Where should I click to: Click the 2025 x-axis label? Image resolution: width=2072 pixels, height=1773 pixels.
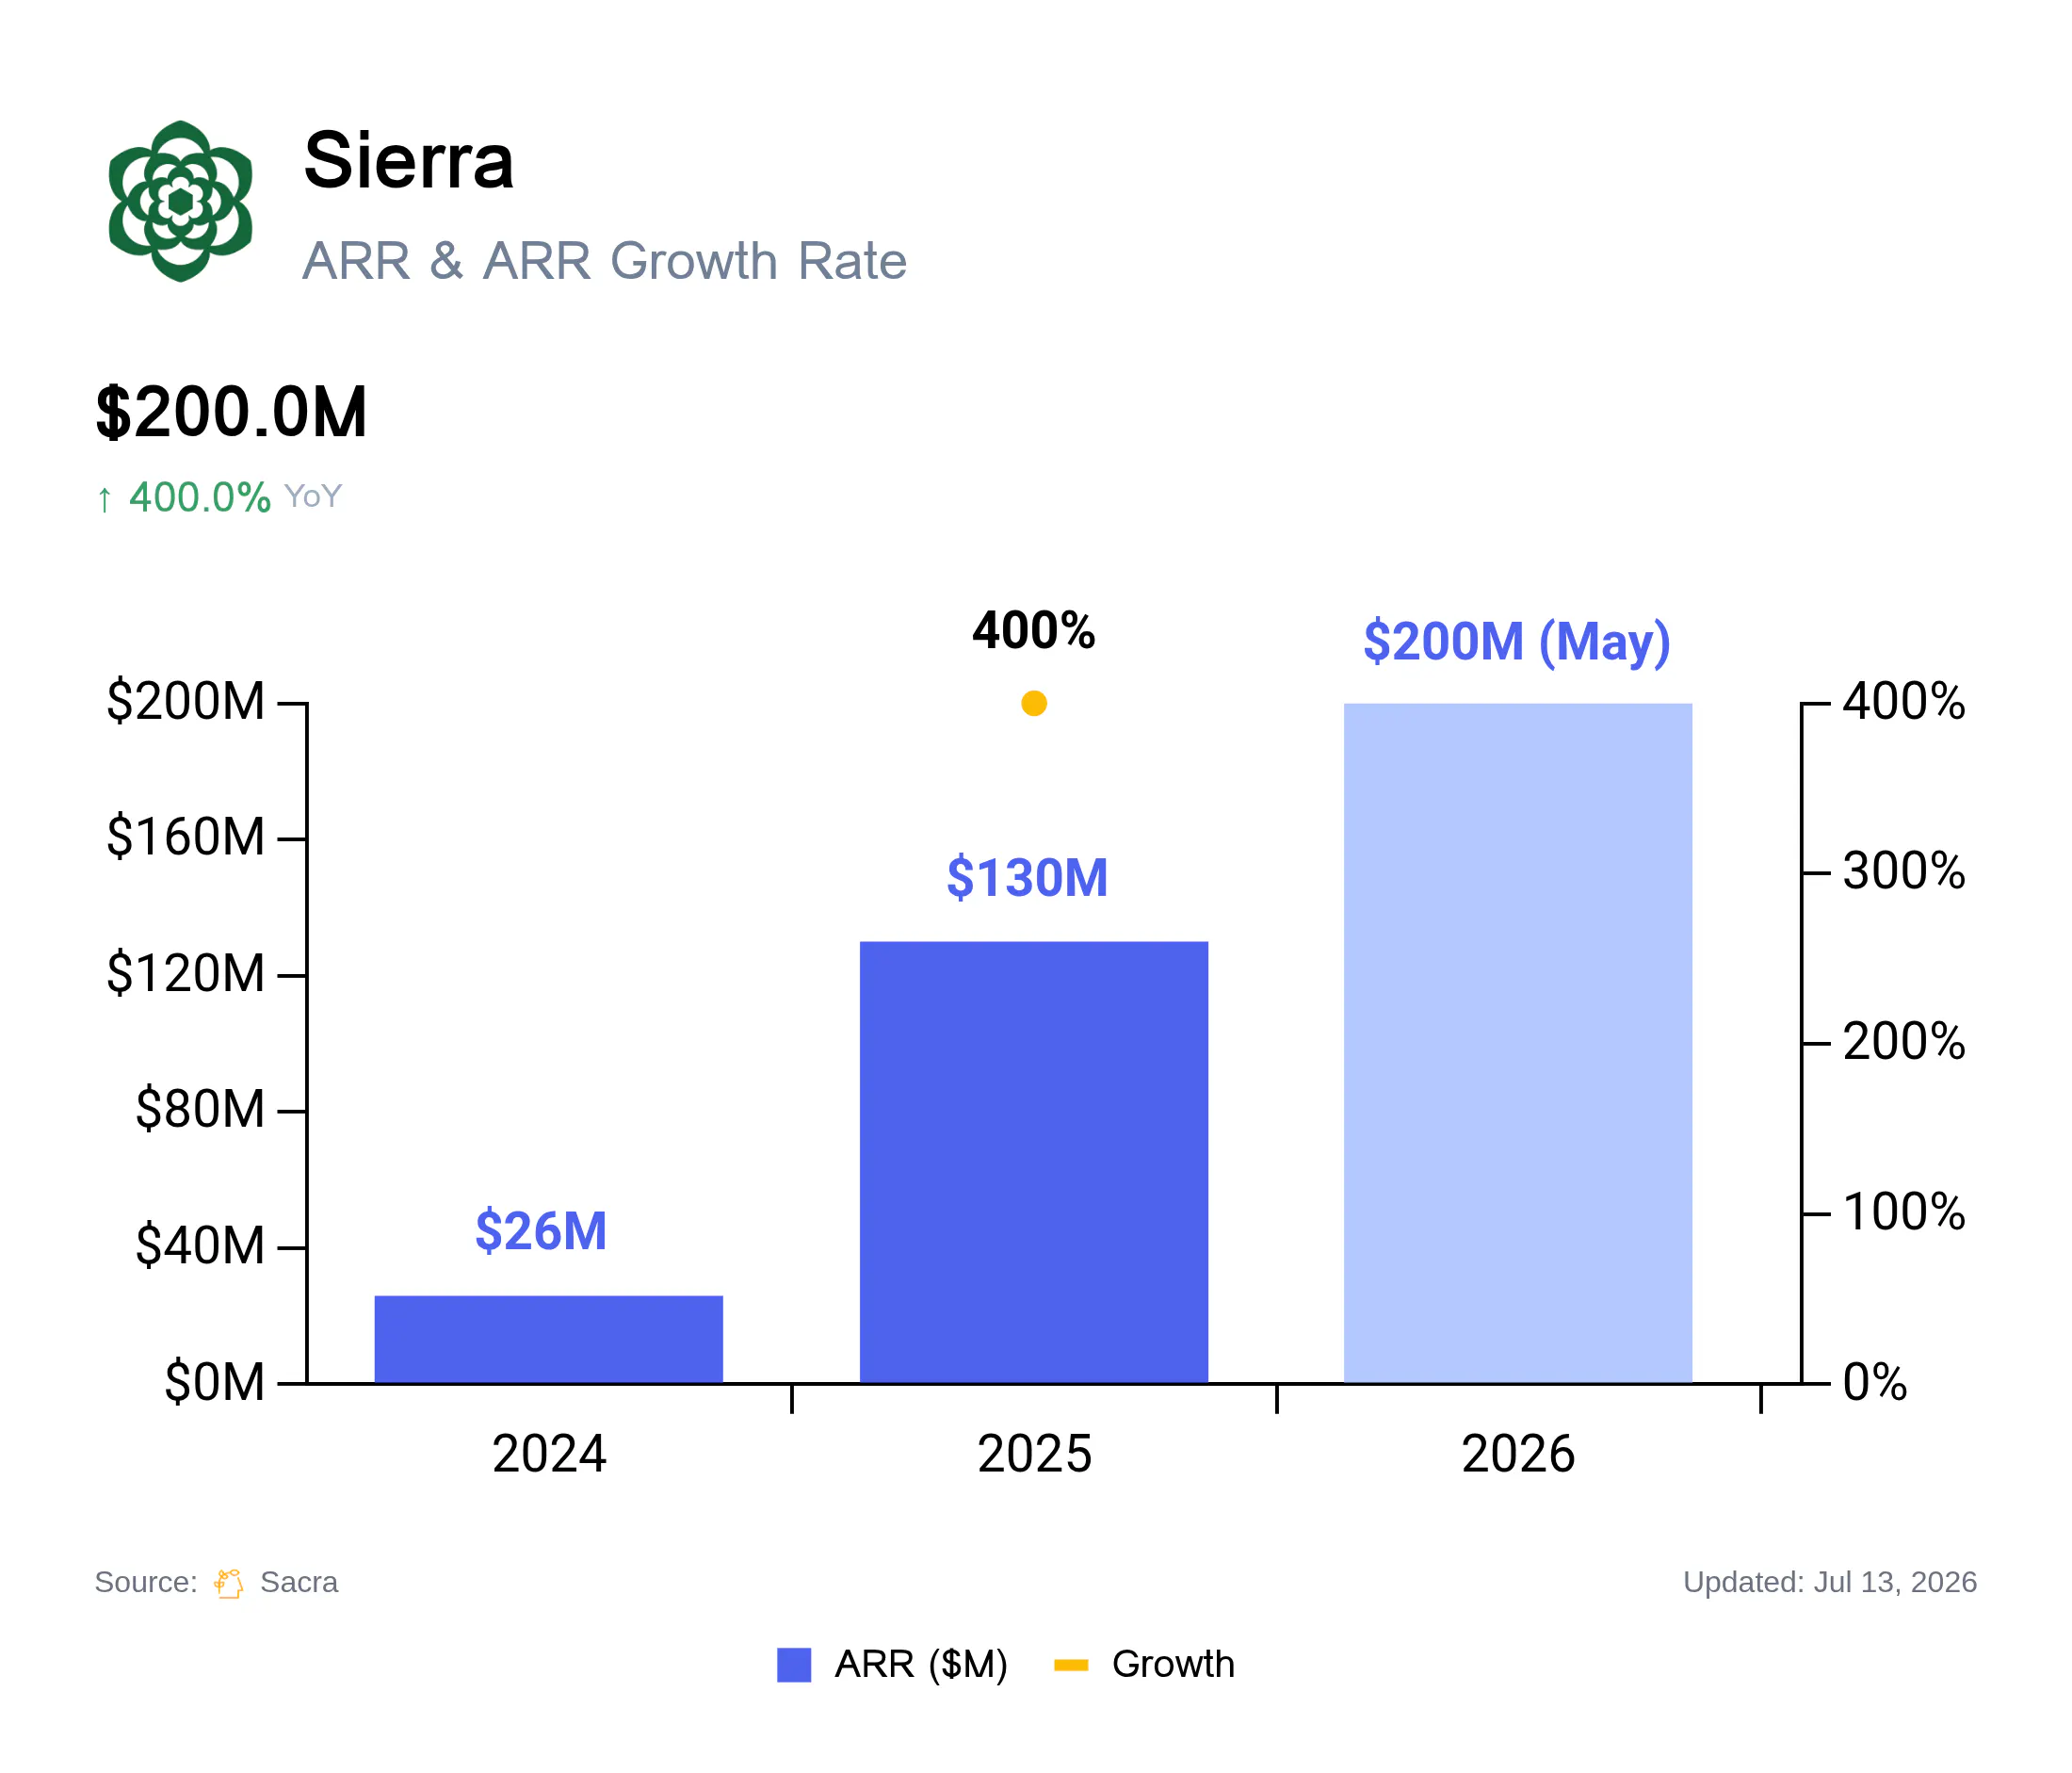coord(1034,1454)
